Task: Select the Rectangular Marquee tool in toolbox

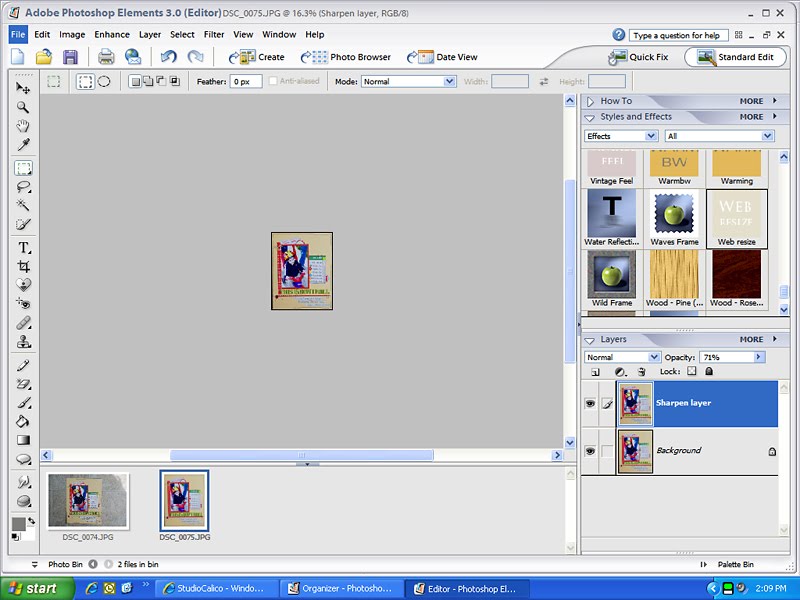Action: coord(23,168)
